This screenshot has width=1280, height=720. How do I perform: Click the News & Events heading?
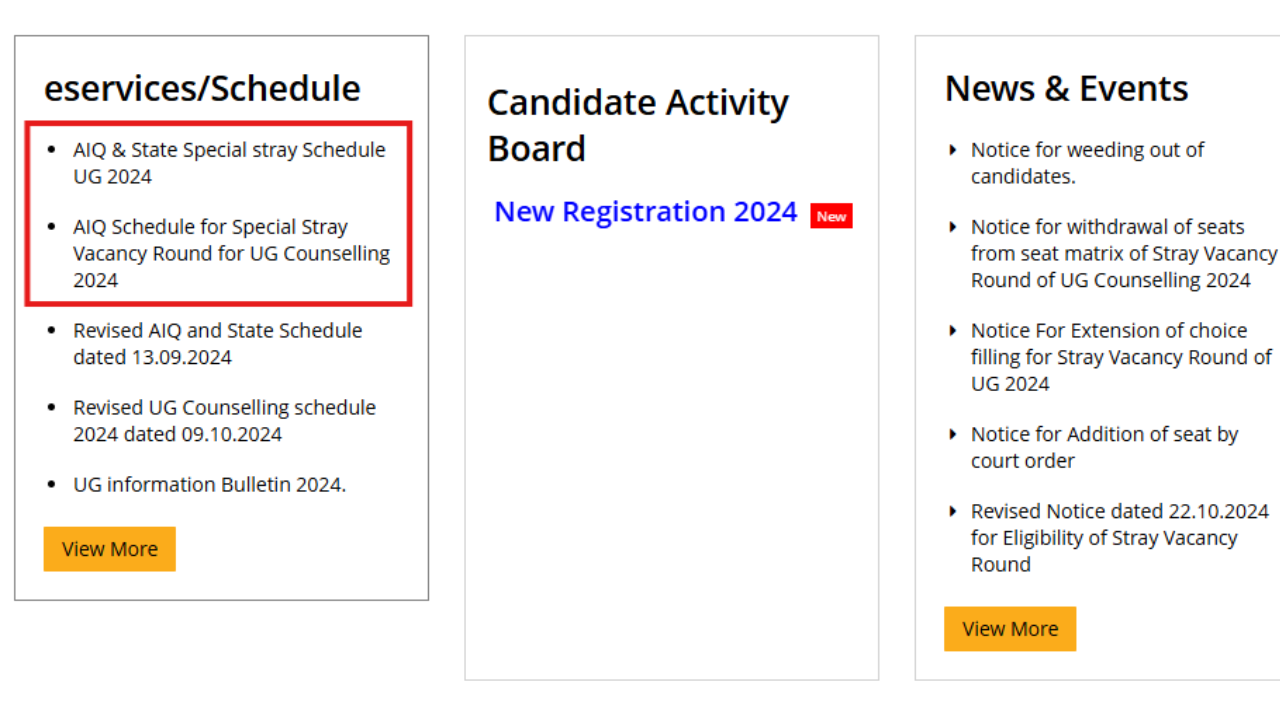click(1066, 88)
